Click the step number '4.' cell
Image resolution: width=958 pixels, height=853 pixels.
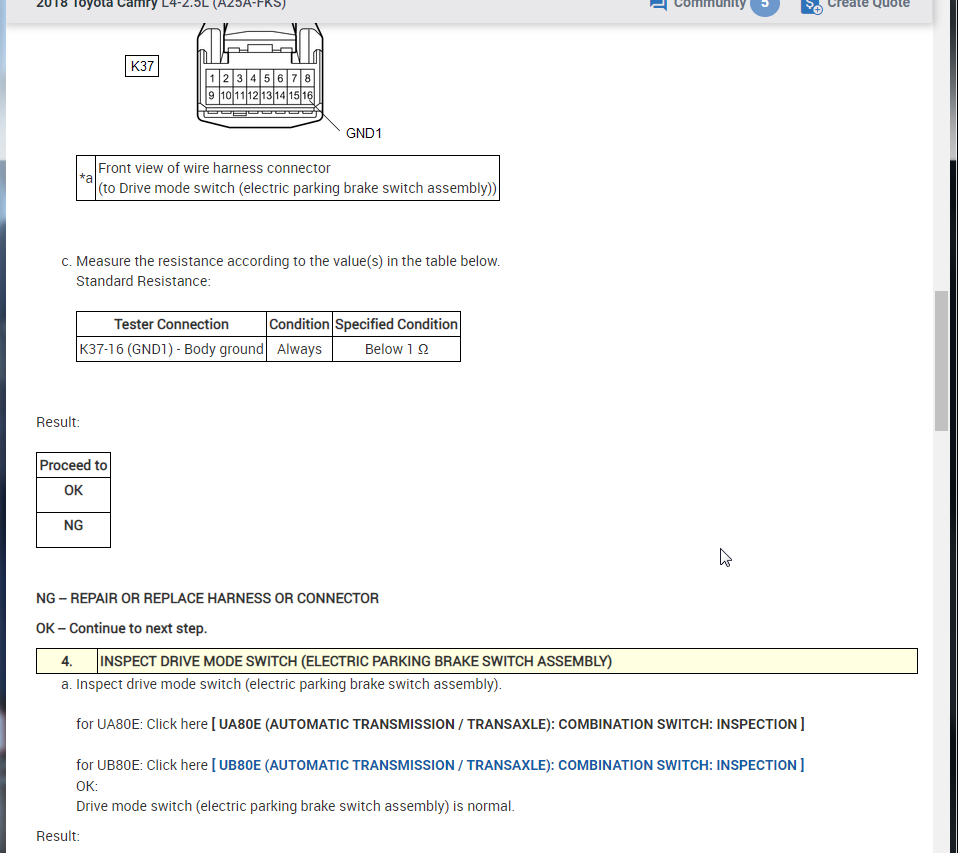tap(67, 661)
